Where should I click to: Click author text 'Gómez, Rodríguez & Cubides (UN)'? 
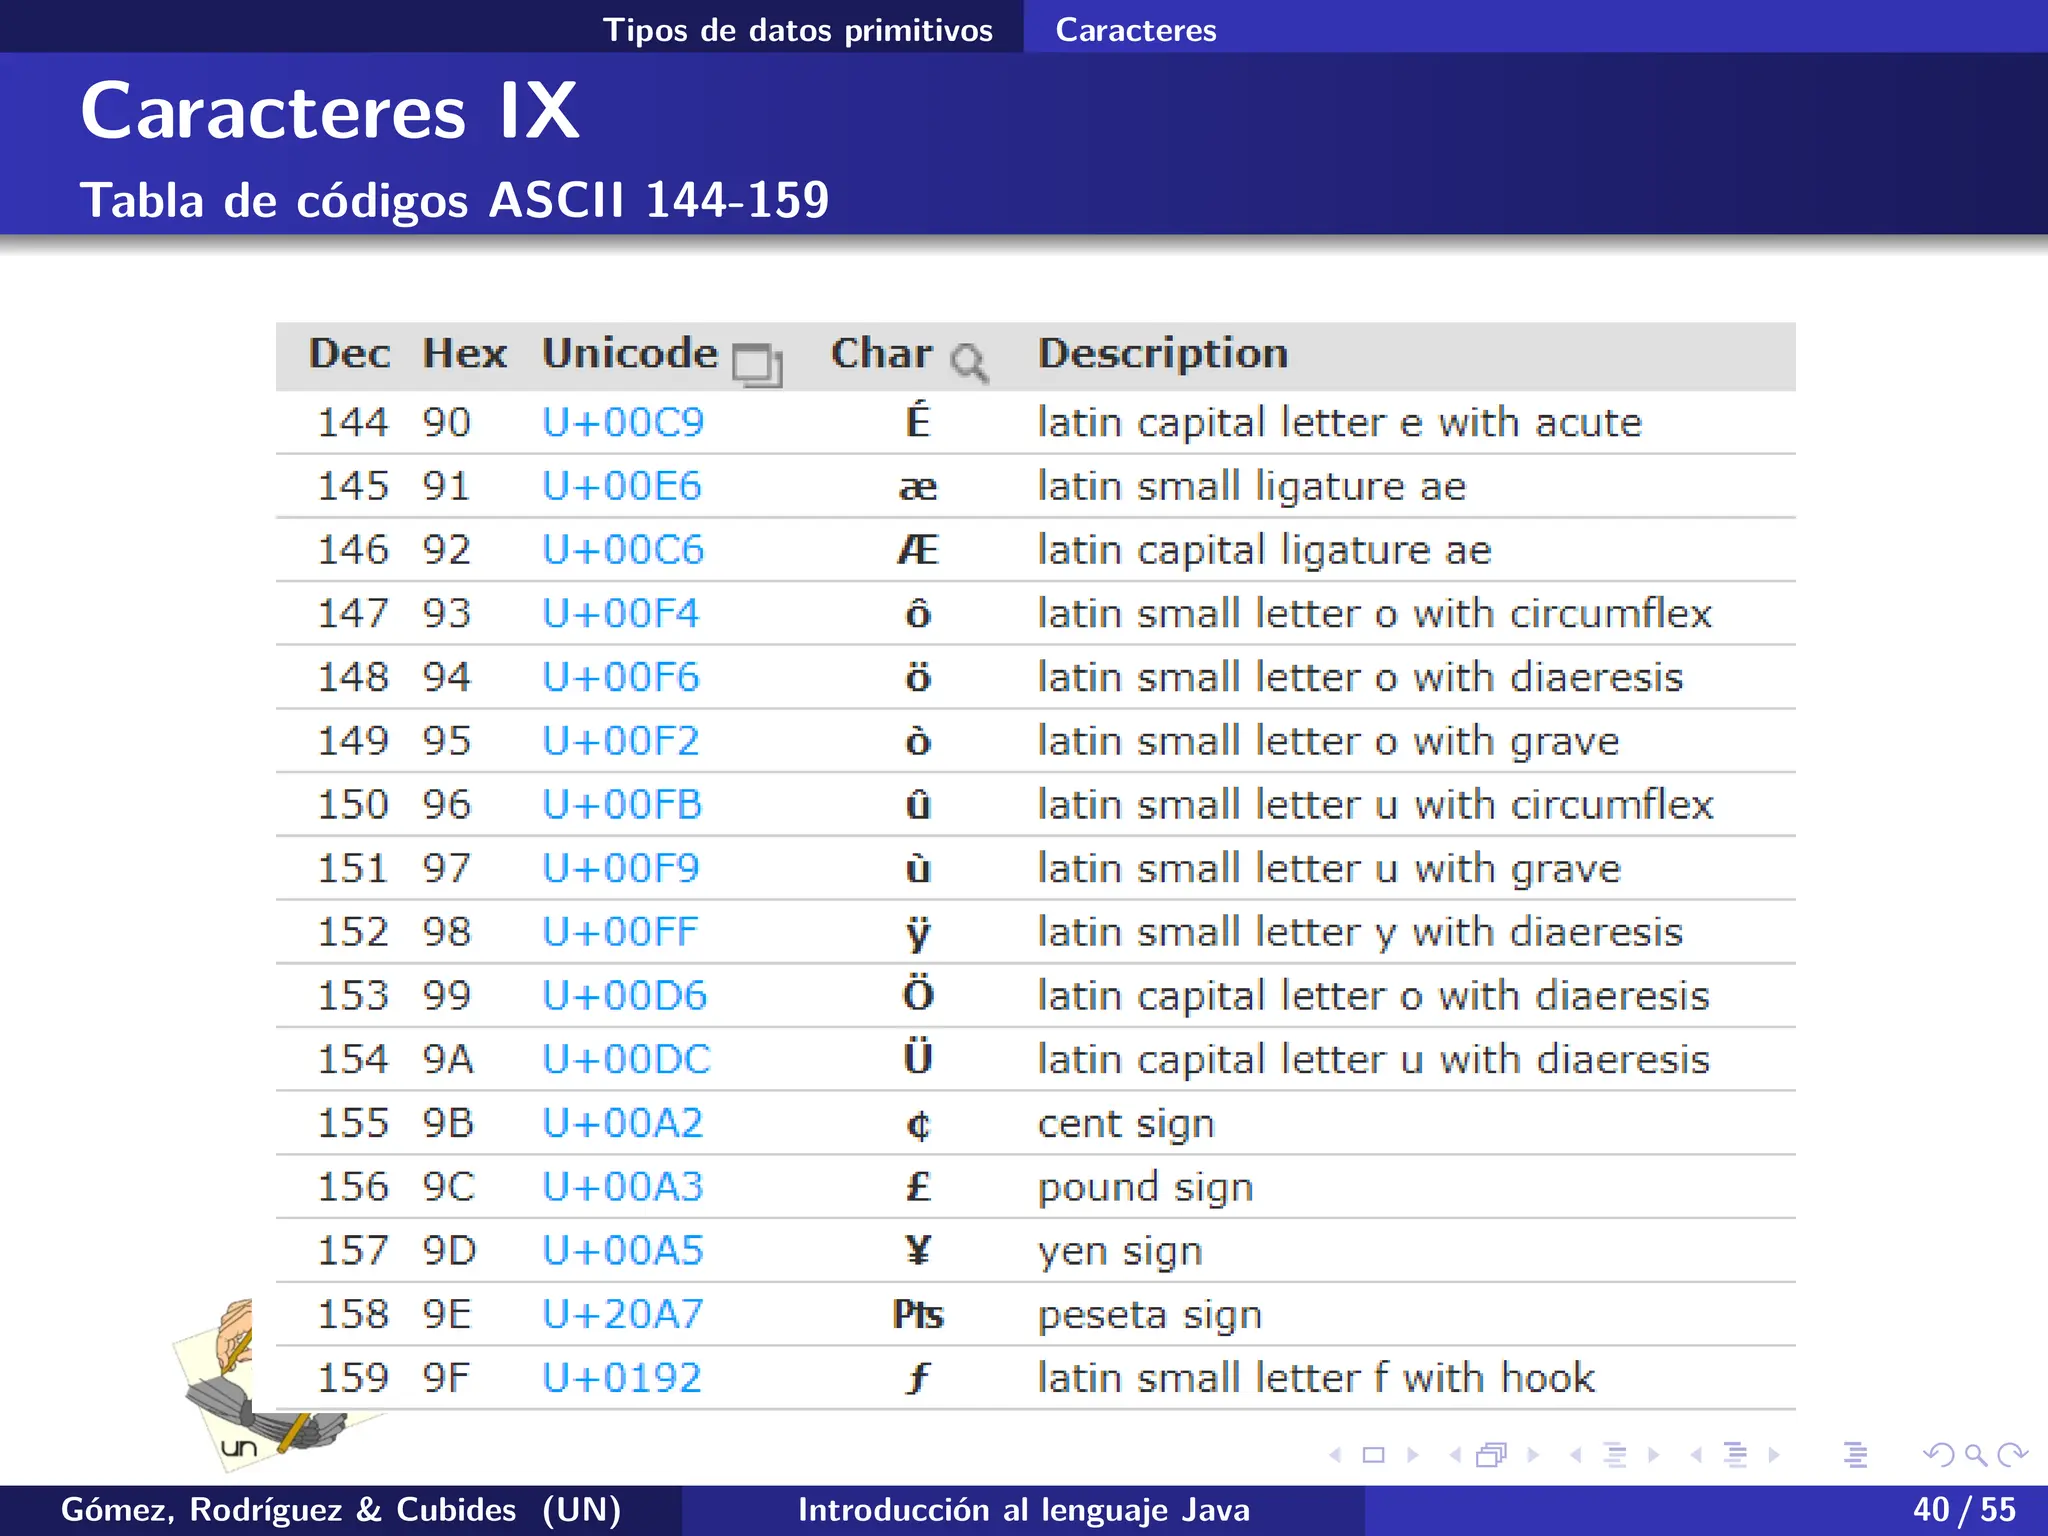[x=341, y=1510]
